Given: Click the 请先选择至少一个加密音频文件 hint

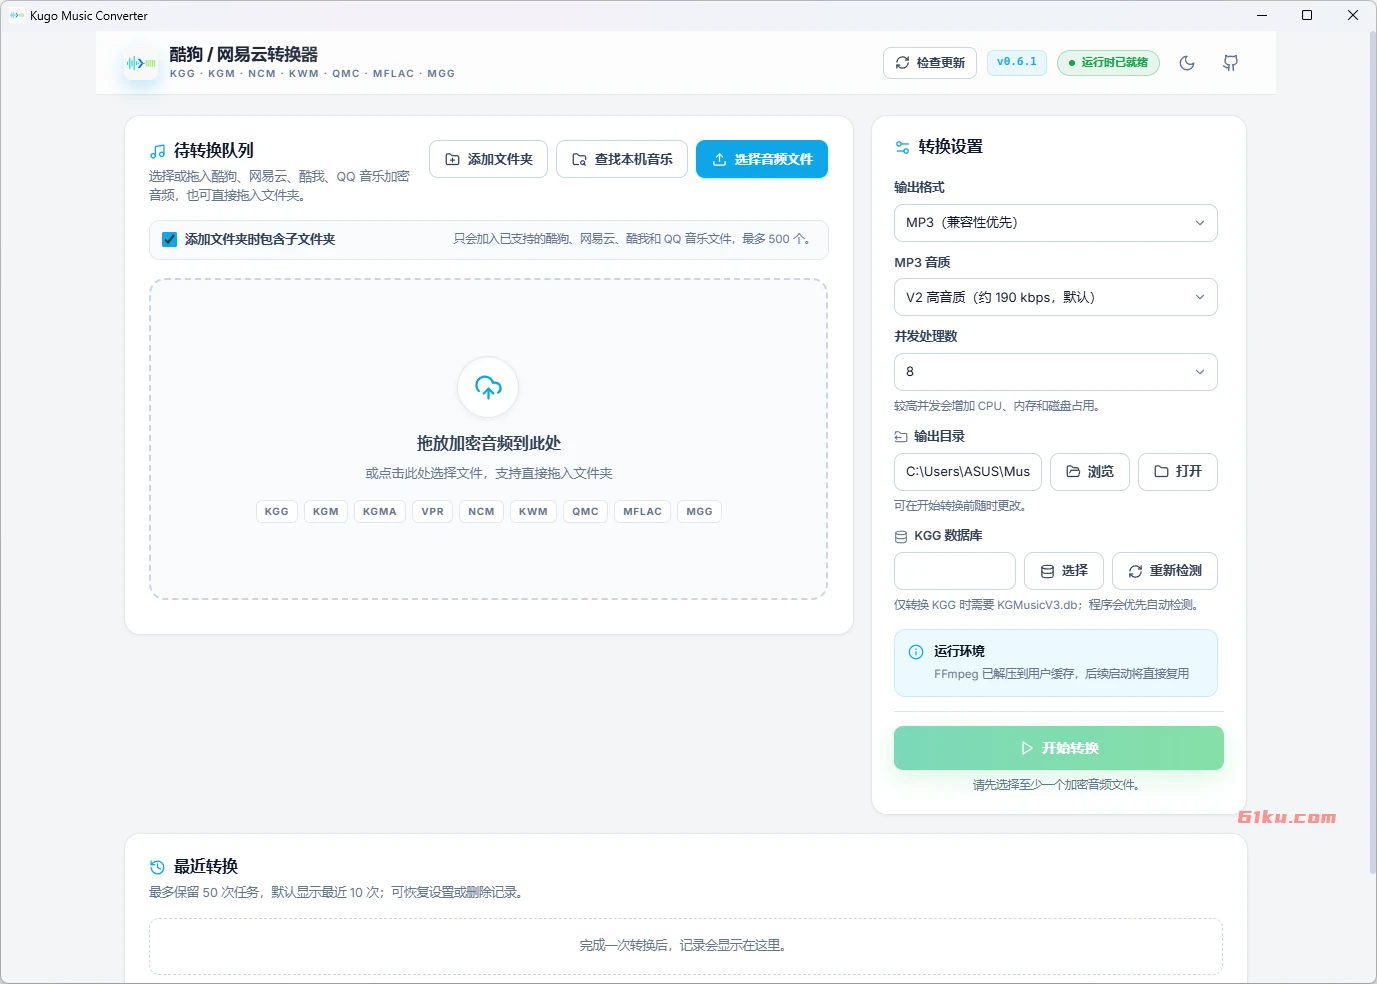Looking at the screenshot, I should 1057,785.
